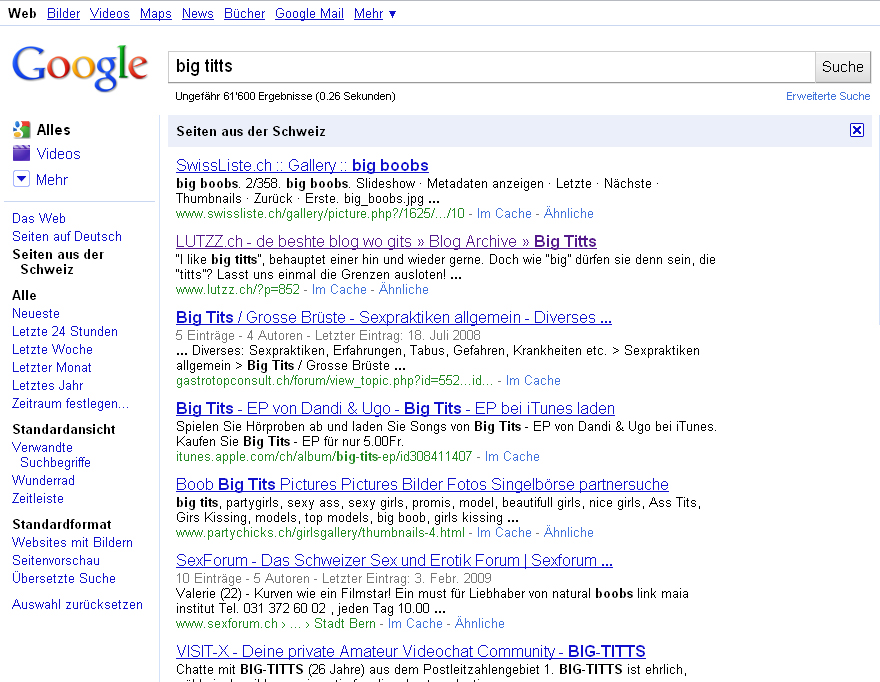This screenshot has height=682, width=880.
Task: Filter results to Seiten auf Deutsch
Action: (x=67, y=236)
